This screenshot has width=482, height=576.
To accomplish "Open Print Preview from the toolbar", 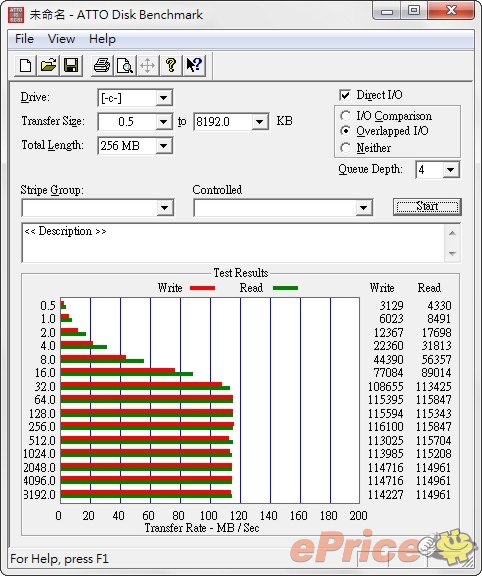I will [125, 66].
